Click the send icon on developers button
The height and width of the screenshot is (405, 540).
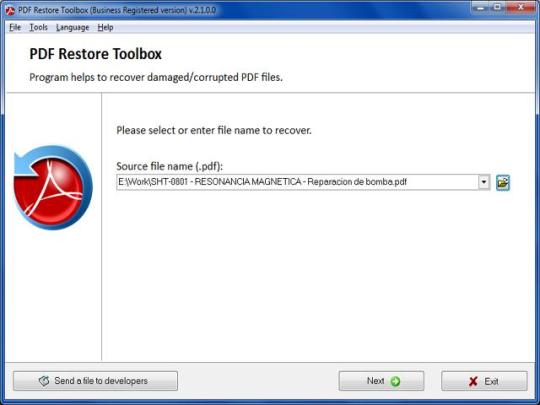[44, 381]
